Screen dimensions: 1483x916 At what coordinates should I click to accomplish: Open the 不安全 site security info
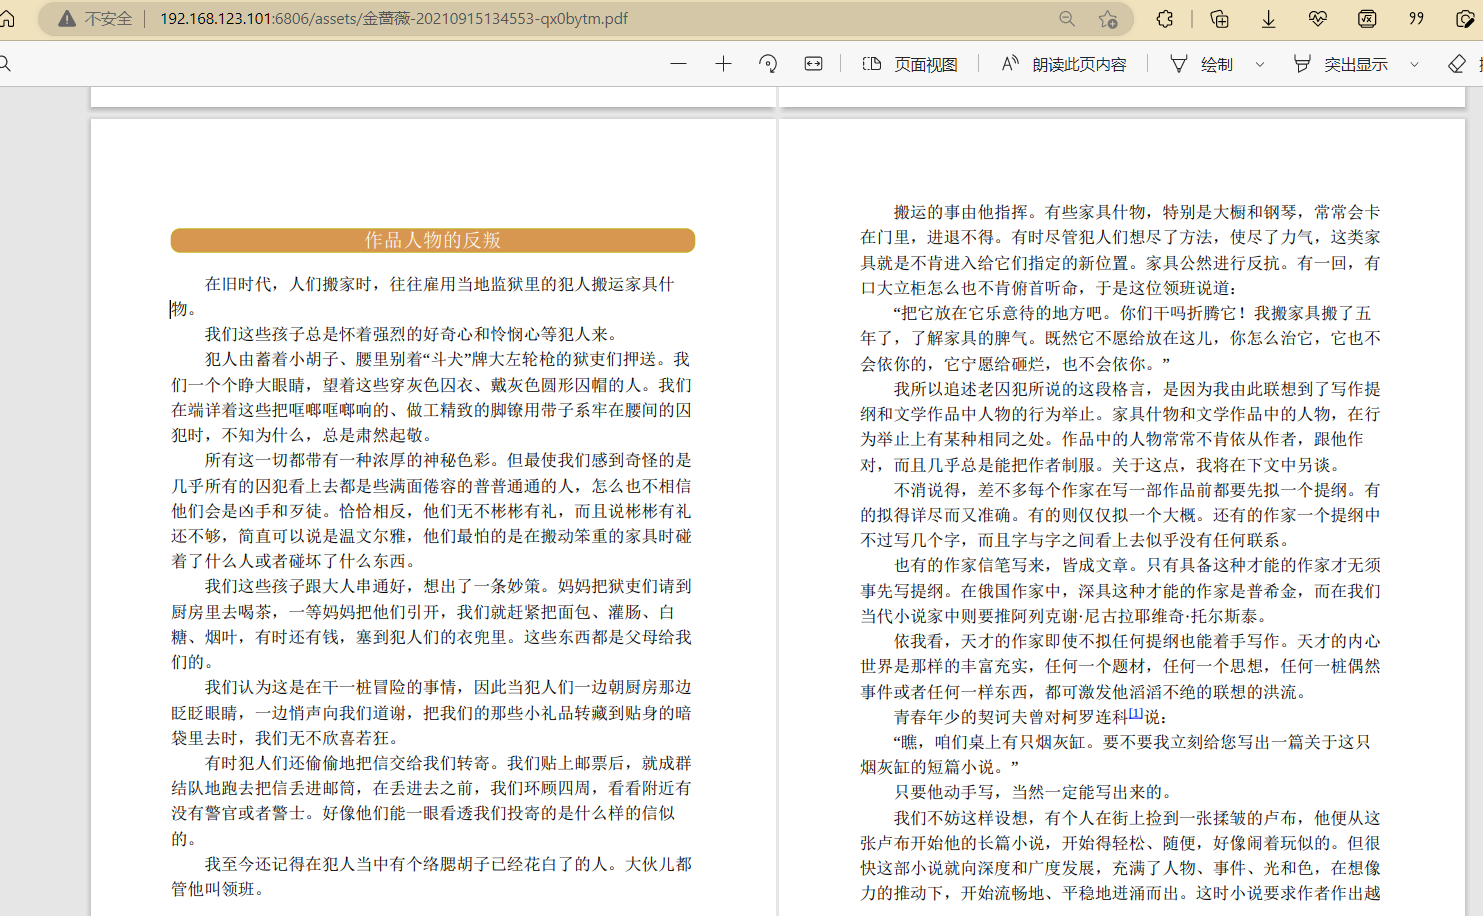pos(96,19)
